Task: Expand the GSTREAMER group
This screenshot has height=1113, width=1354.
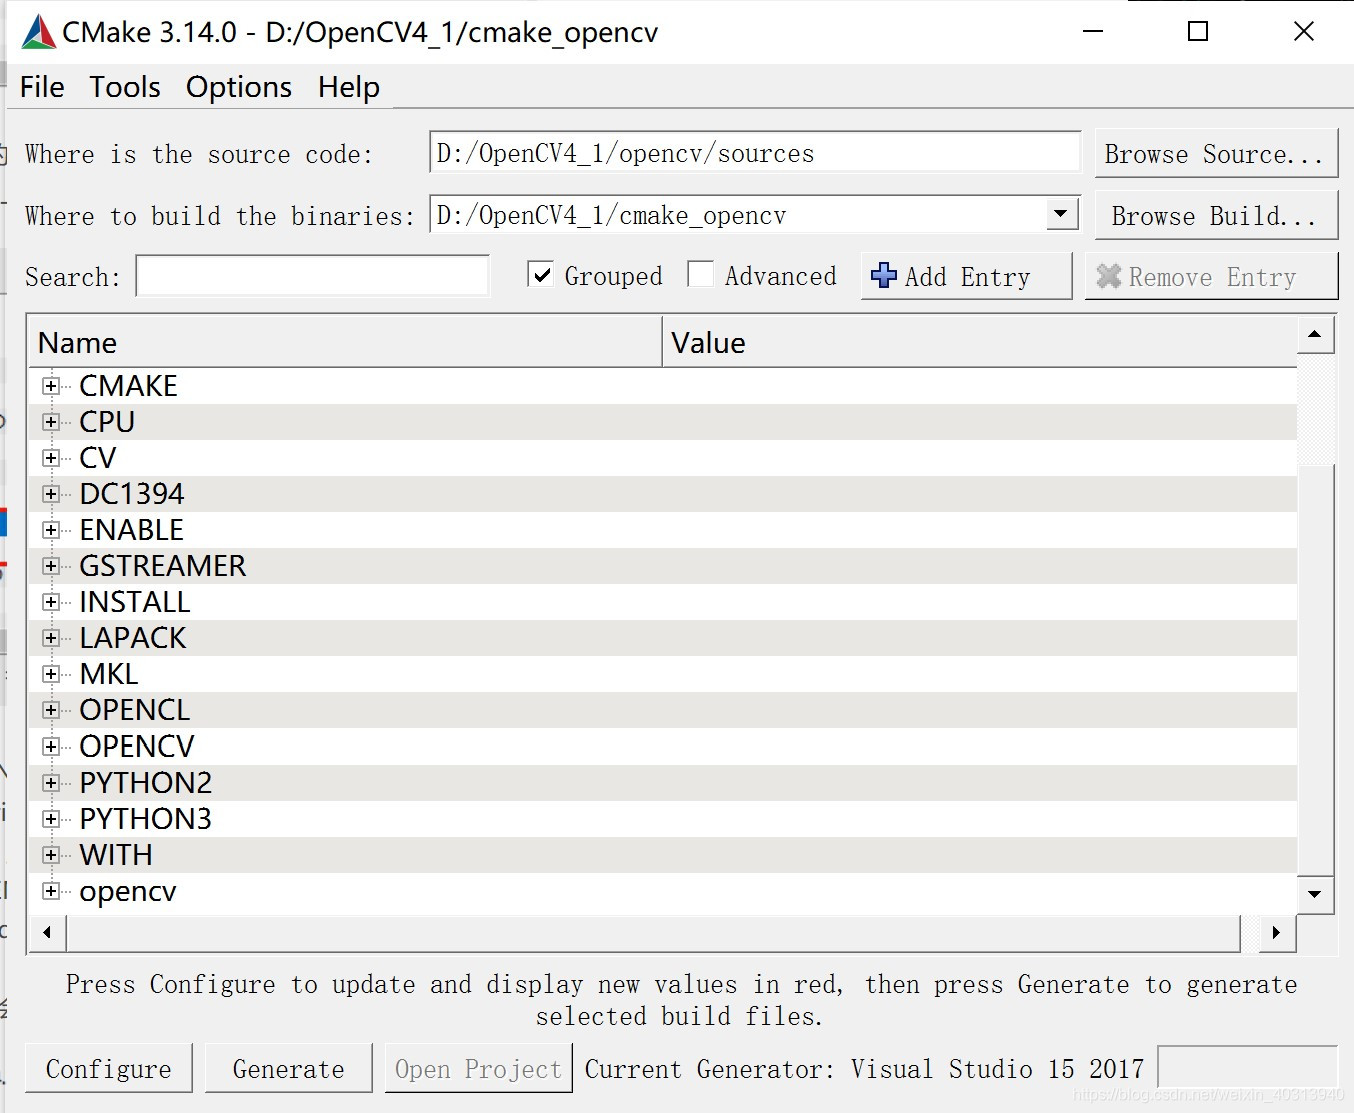Action: point(51,566)
